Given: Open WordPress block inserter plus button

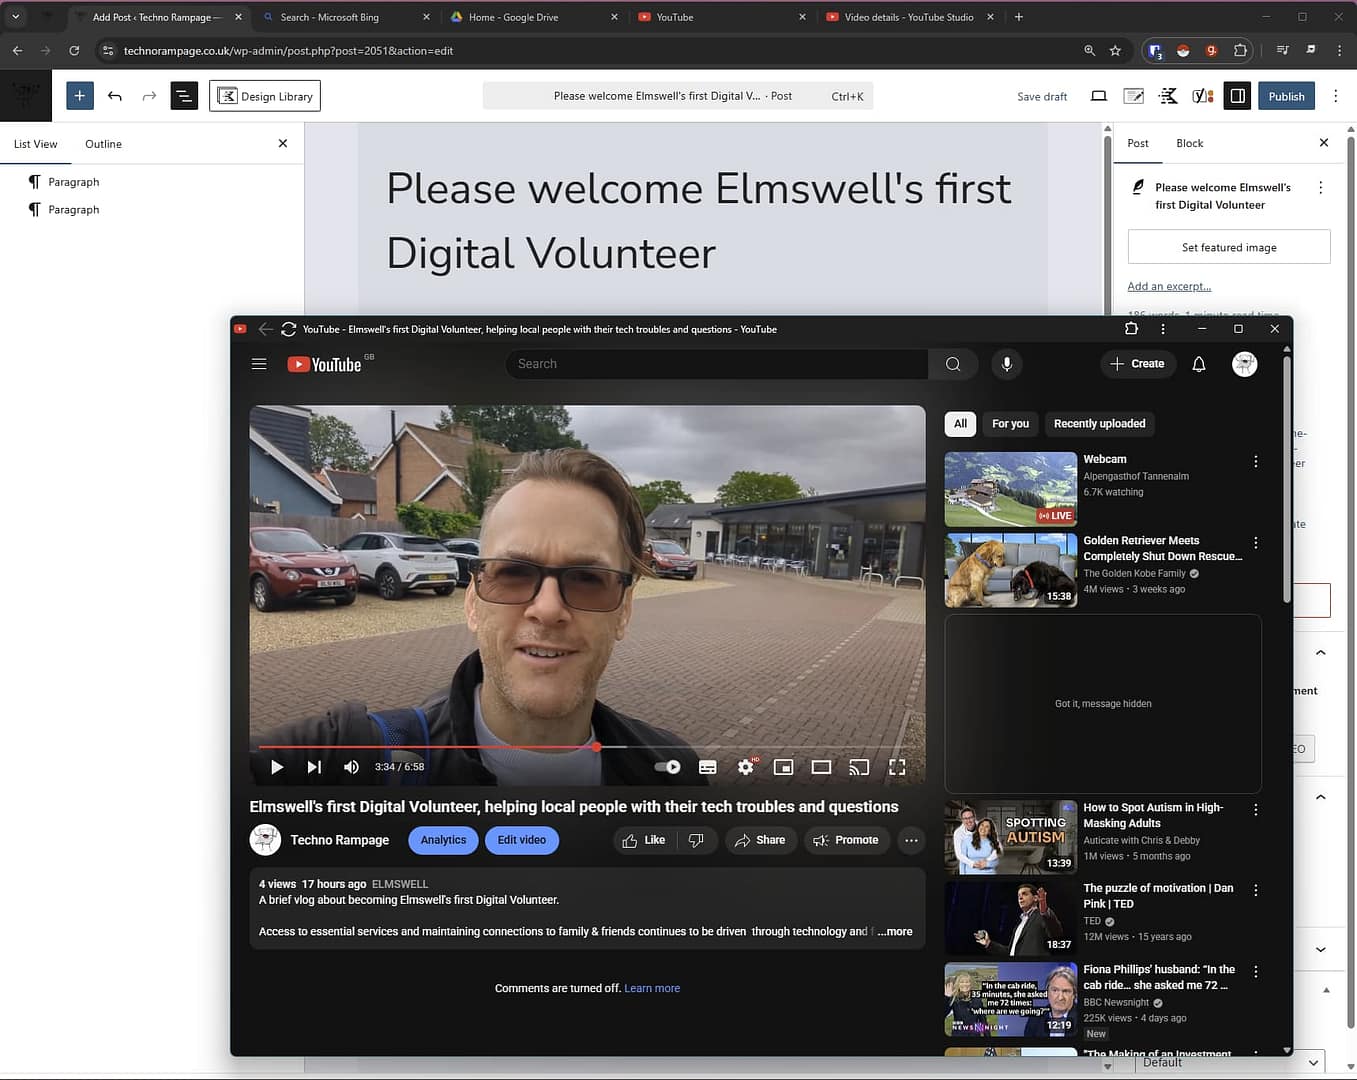Looking at the screenshot, I should (79, 96).
